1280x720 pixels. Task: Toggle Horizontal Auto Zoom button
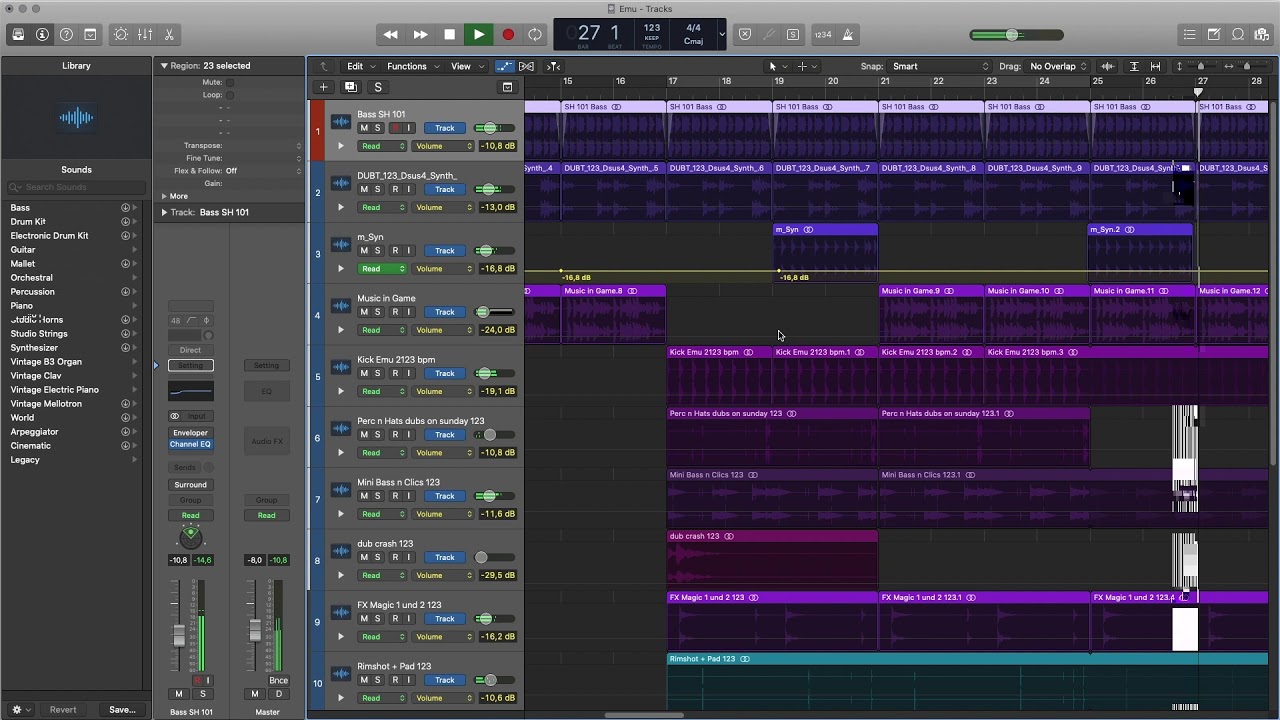[1155, 66]
